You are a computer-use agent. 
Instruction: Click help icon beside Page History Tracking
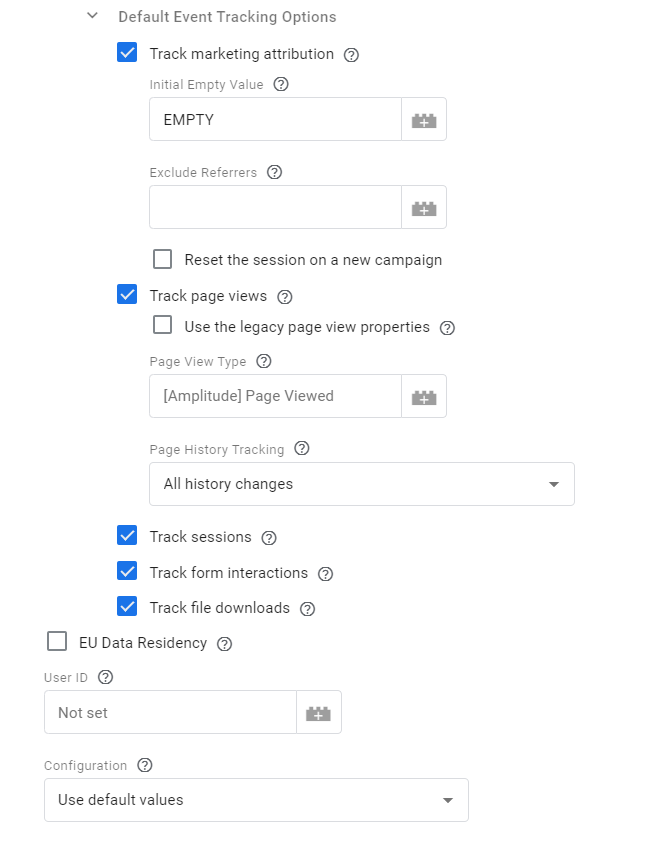[x=302, y=449]
